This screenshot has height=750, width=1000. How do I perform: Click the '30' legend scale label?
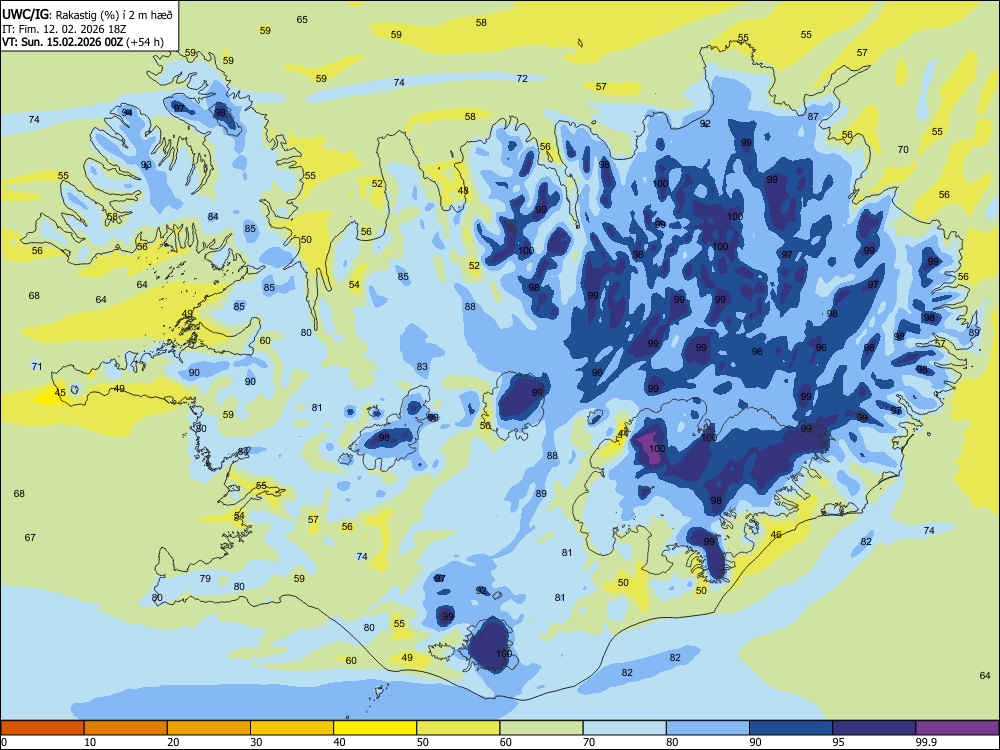256,742
